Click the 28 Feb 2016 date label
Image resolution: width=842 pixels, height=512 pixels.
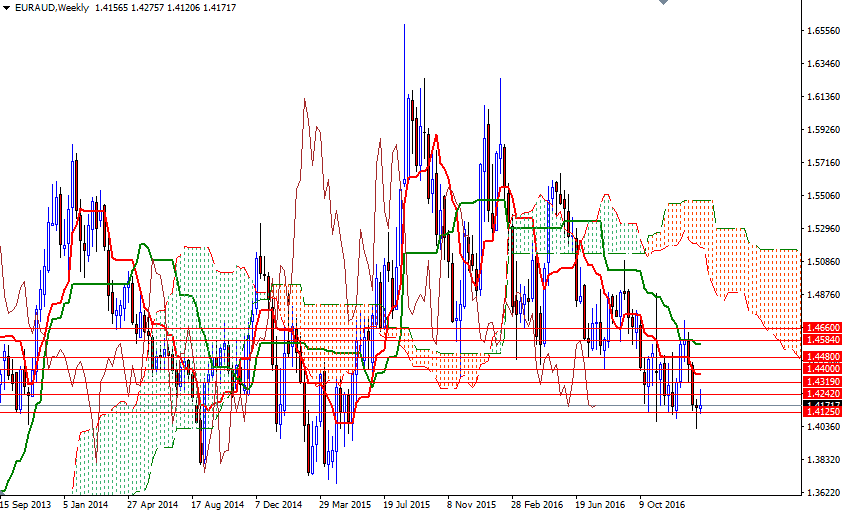coord(537,504)
